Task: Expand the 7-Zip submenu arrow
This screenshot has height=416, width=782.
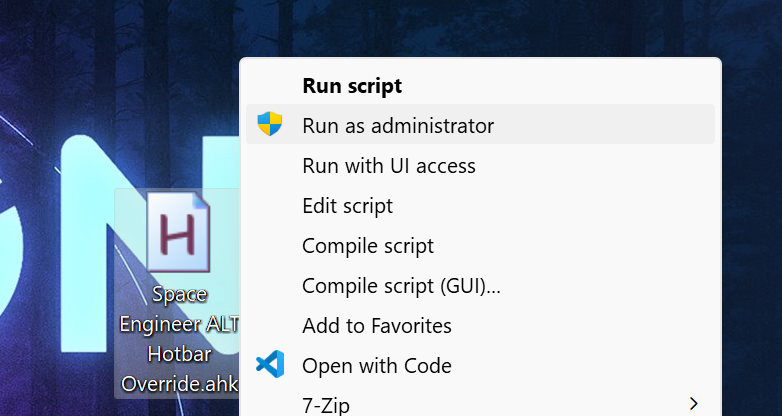Action: [694, 404]
